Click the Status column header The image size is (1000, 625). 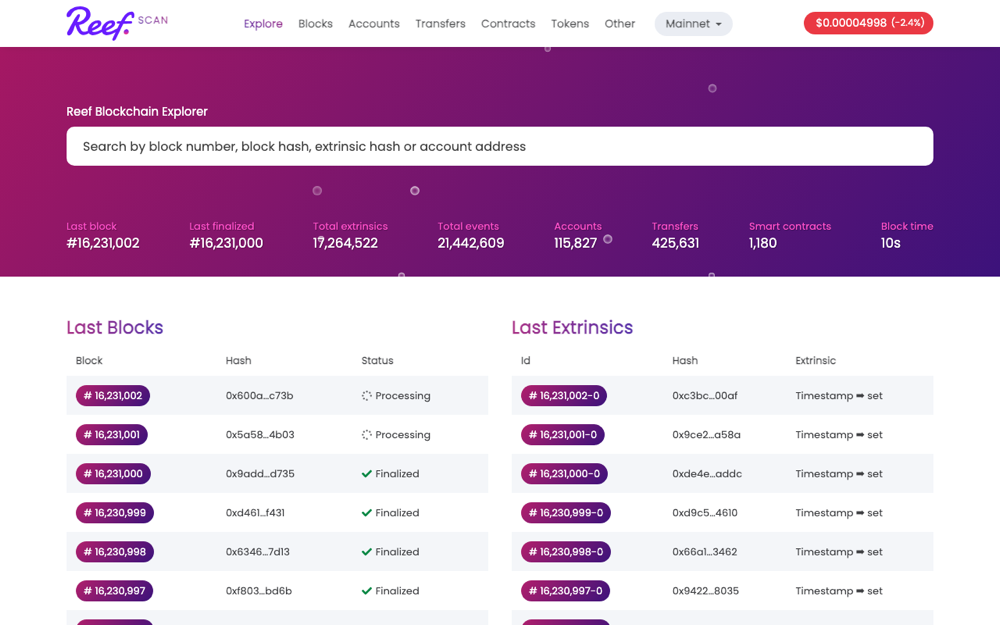tap(377, 360)
